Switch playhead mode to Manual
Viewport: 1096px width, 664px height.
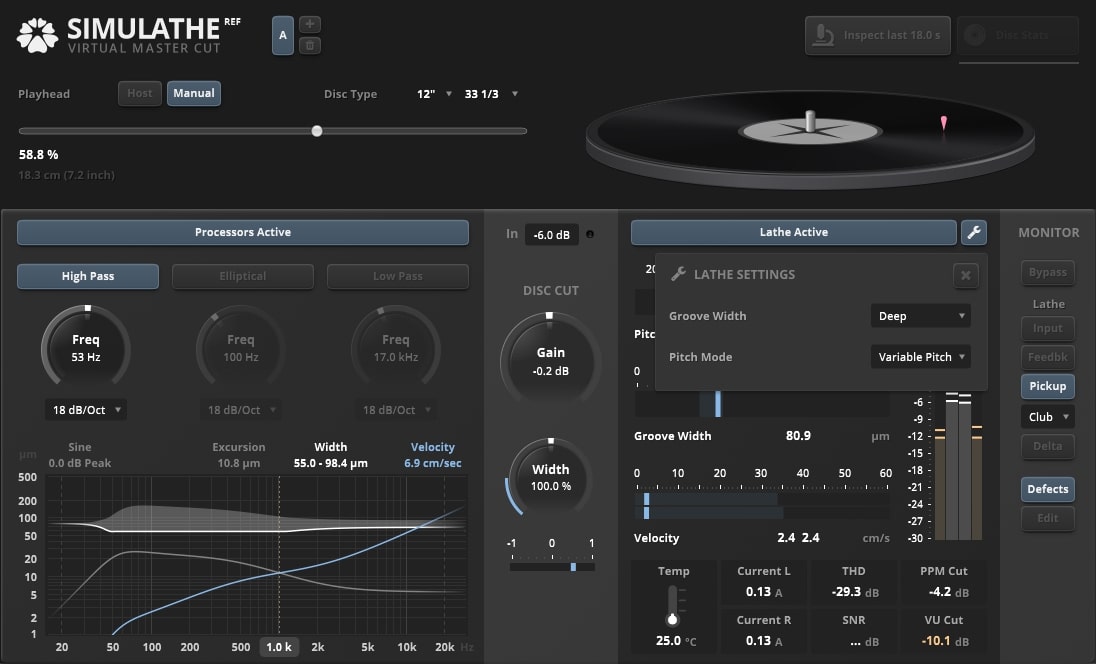click(x=193, y=93)
